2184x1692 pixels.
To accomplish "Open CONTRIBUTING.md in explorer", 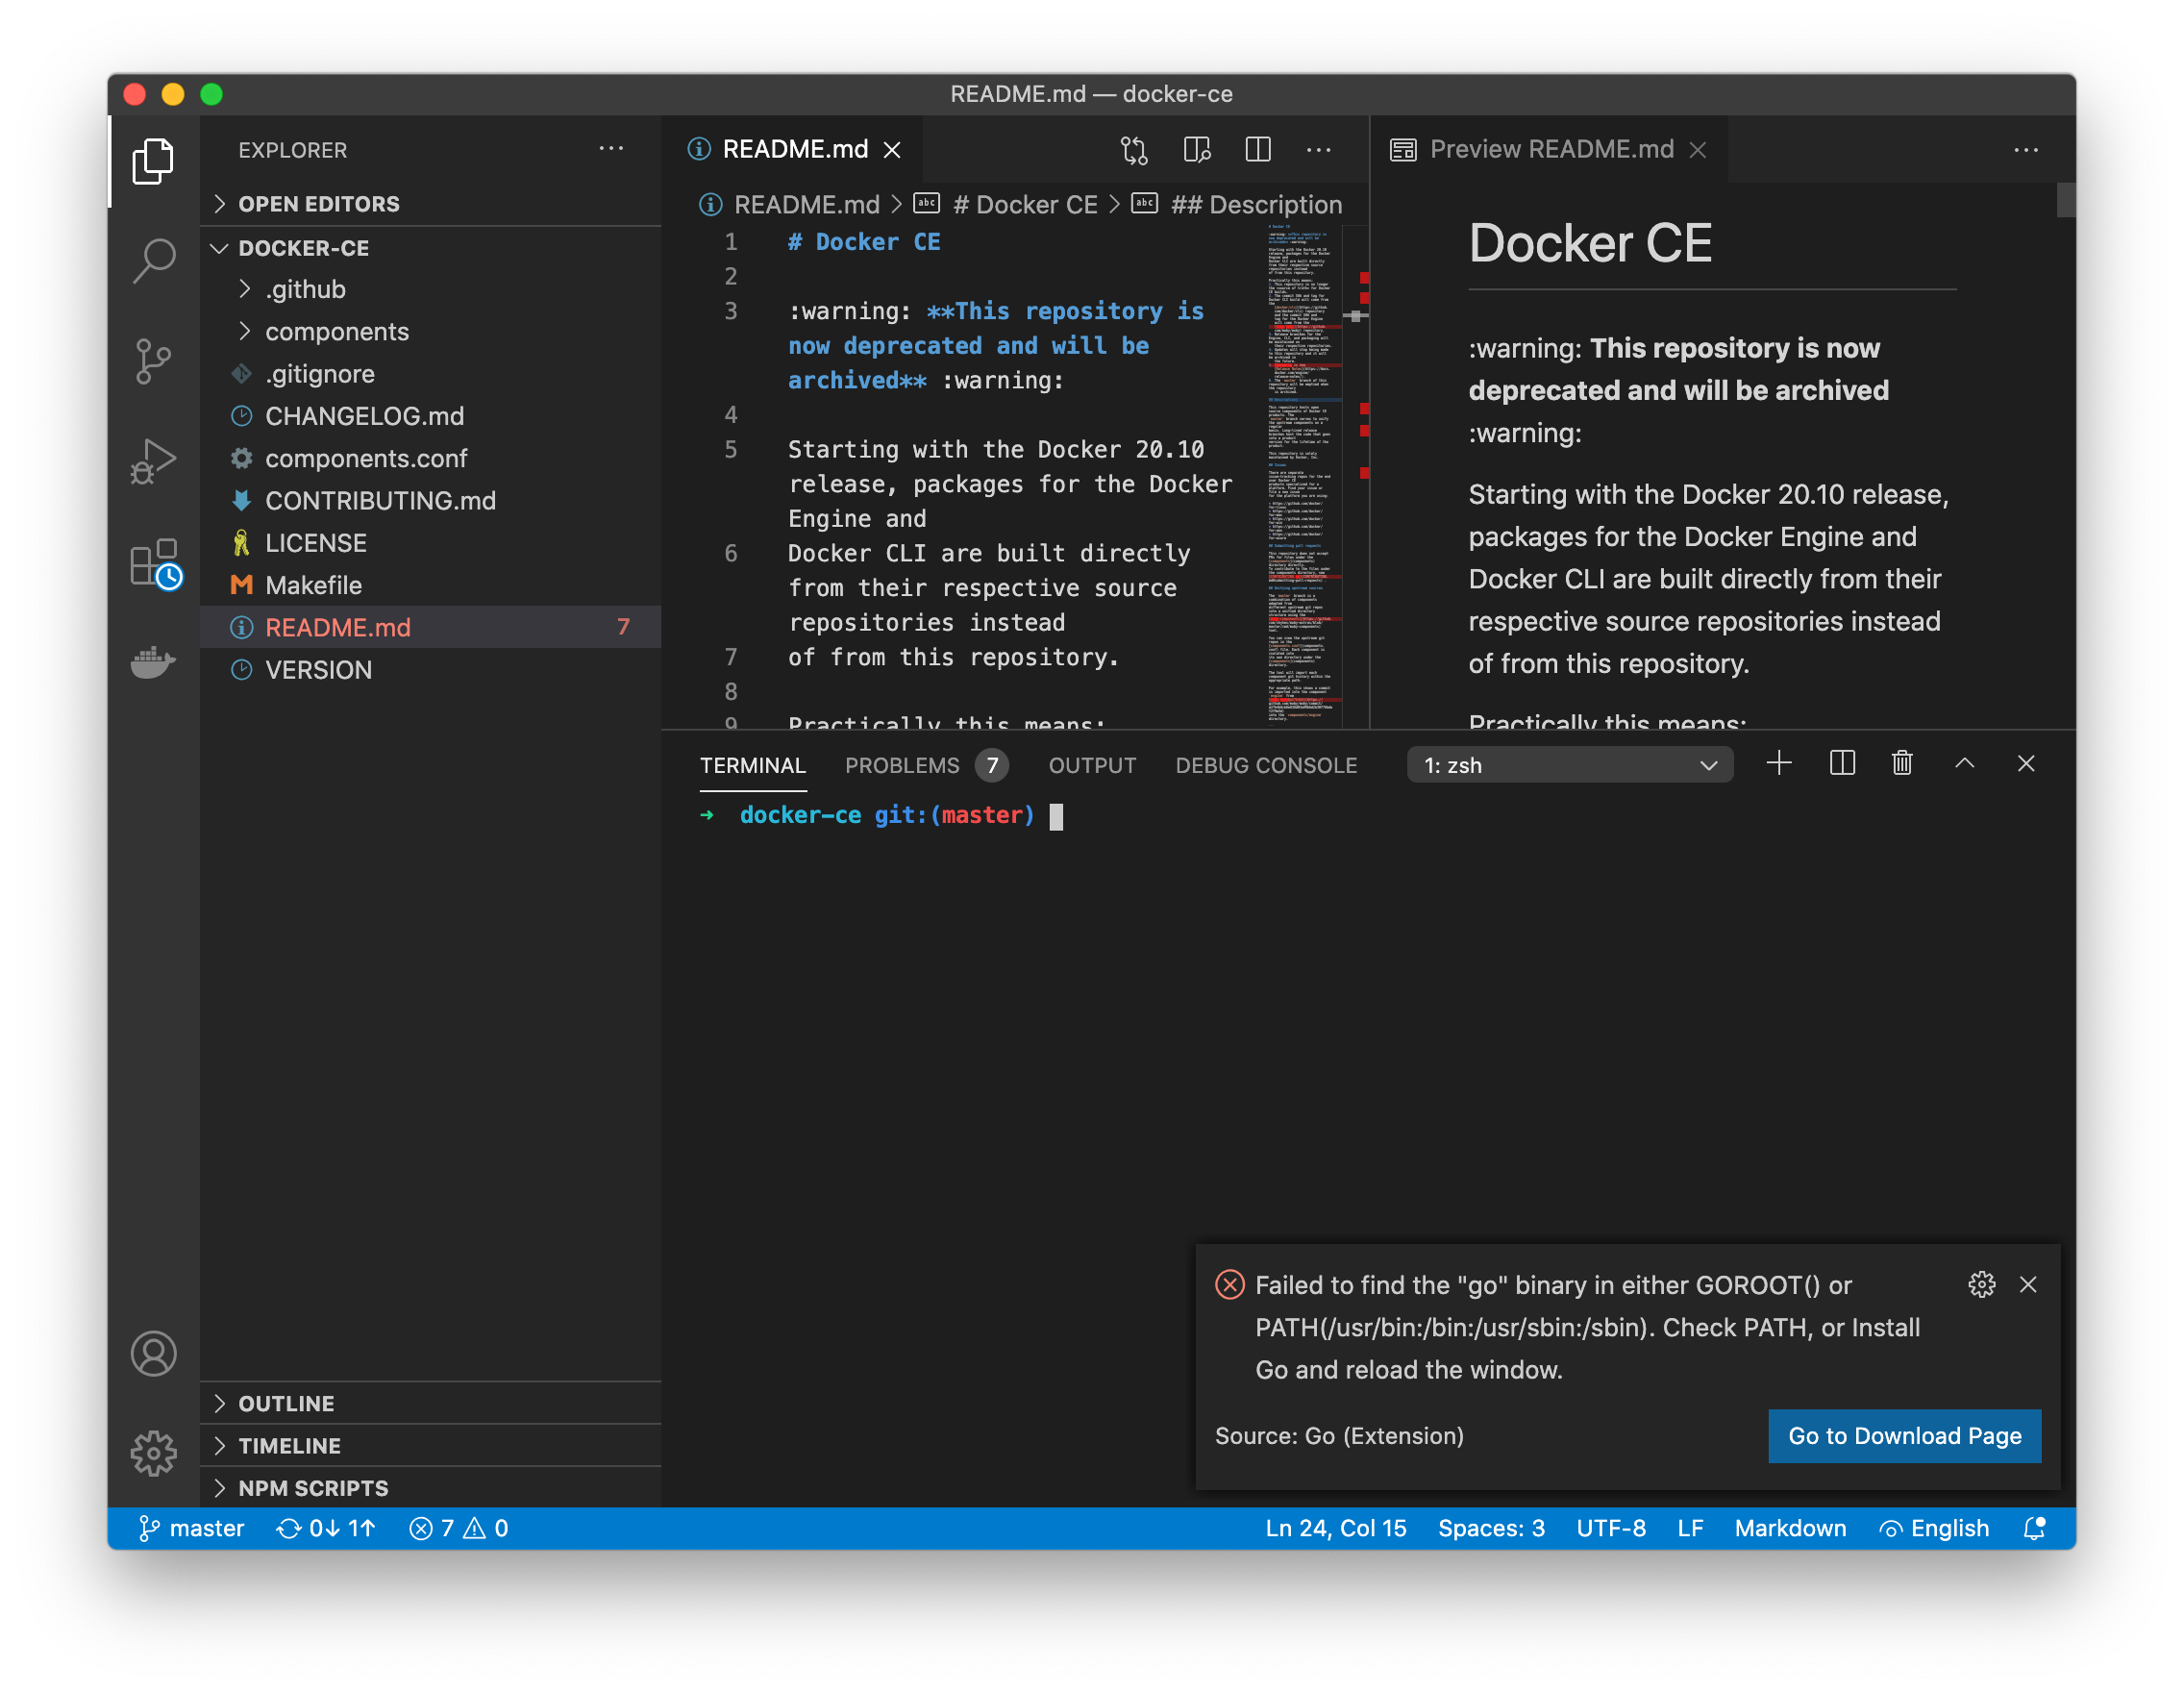I will click(430, 500).
